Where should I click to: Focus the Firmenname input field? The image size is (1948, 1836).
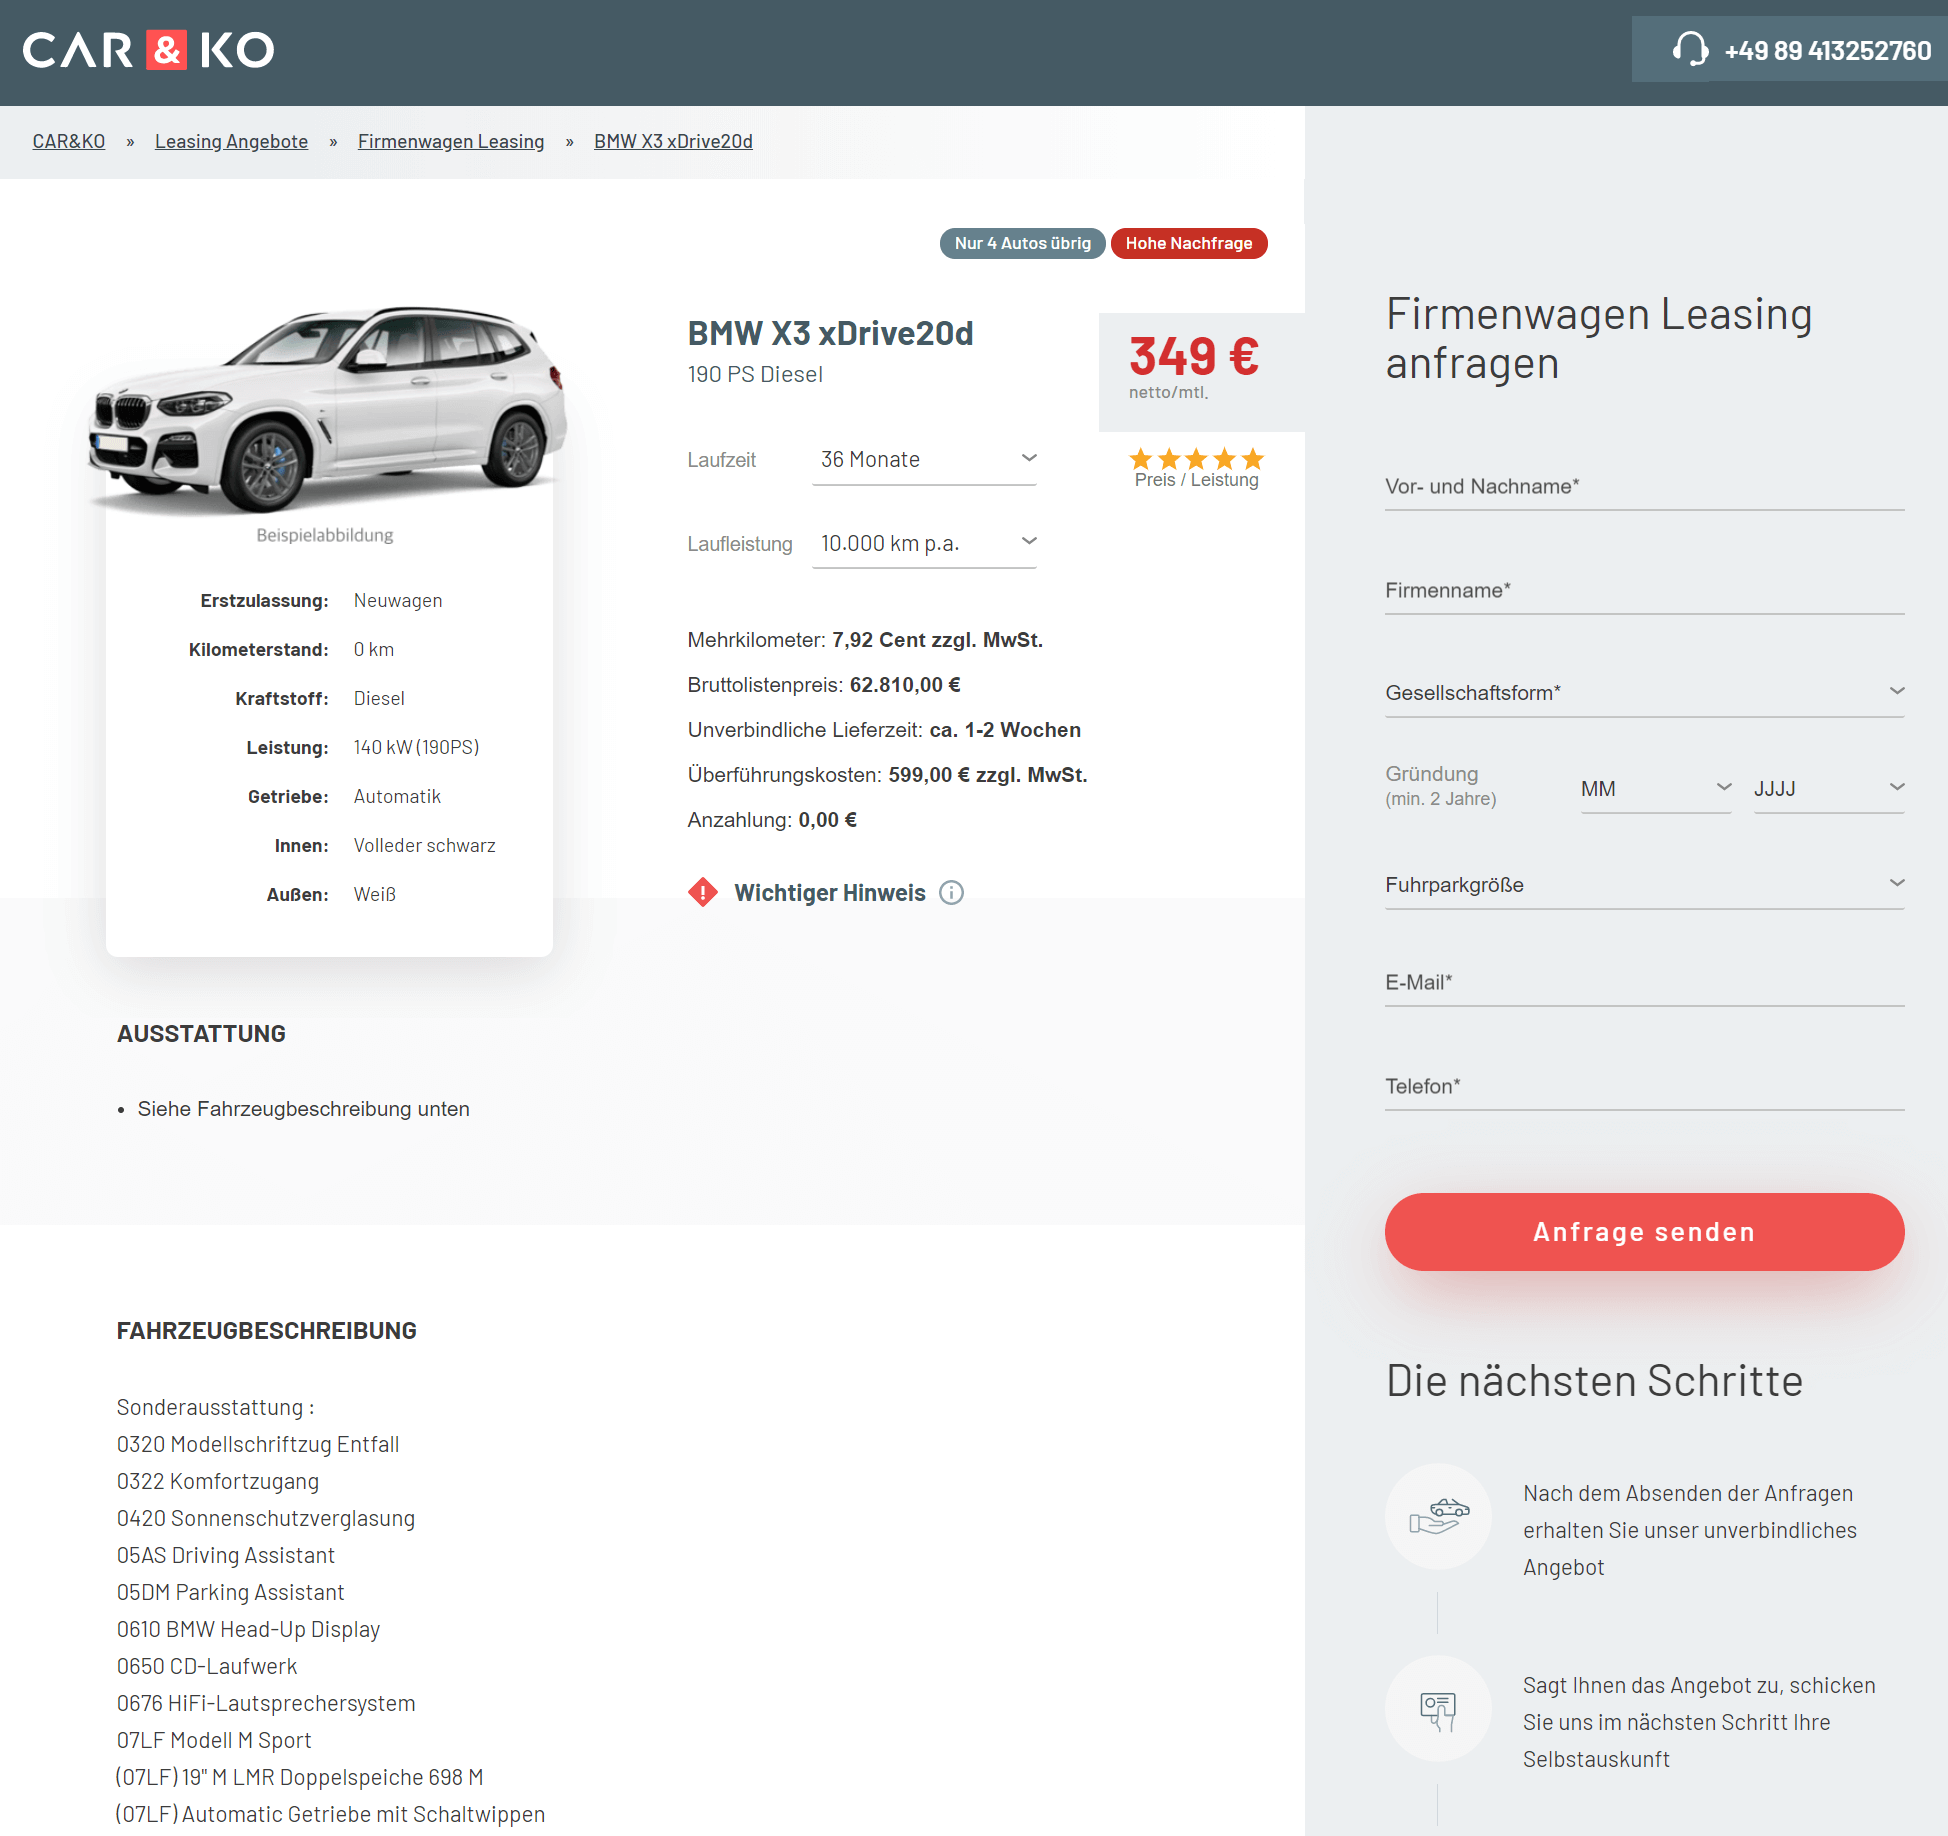tap(1644, 591)
